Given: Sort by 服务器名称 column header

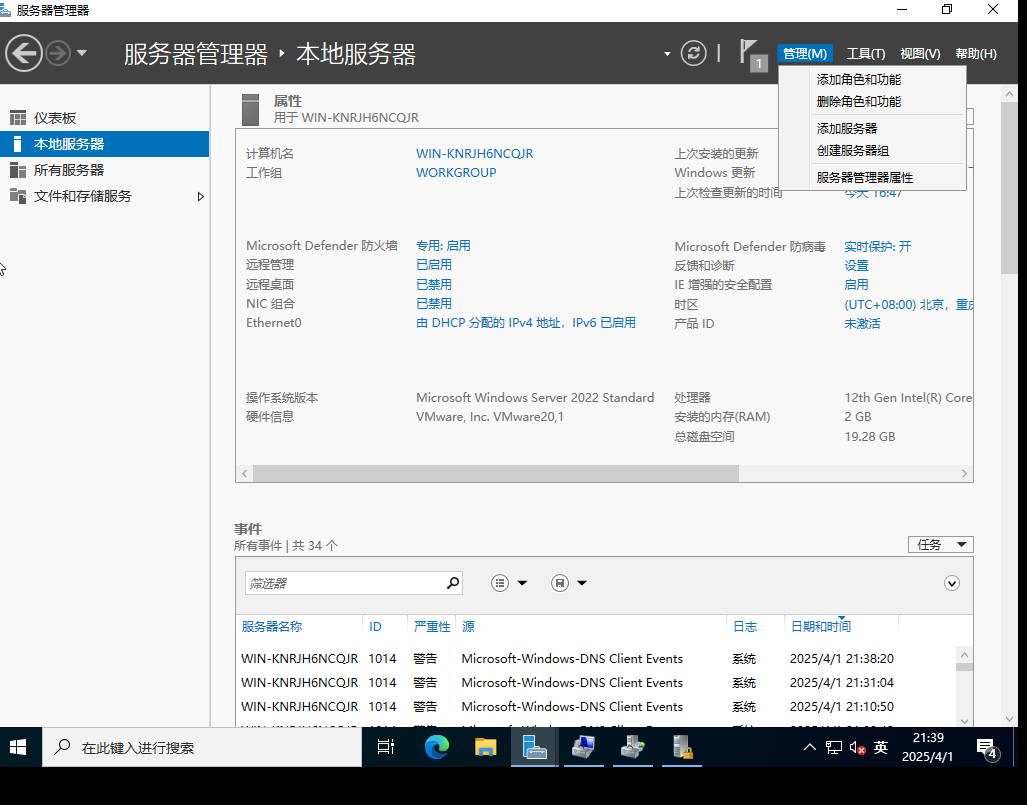Looking at the screenshot, I should click(x=272, y=626).
